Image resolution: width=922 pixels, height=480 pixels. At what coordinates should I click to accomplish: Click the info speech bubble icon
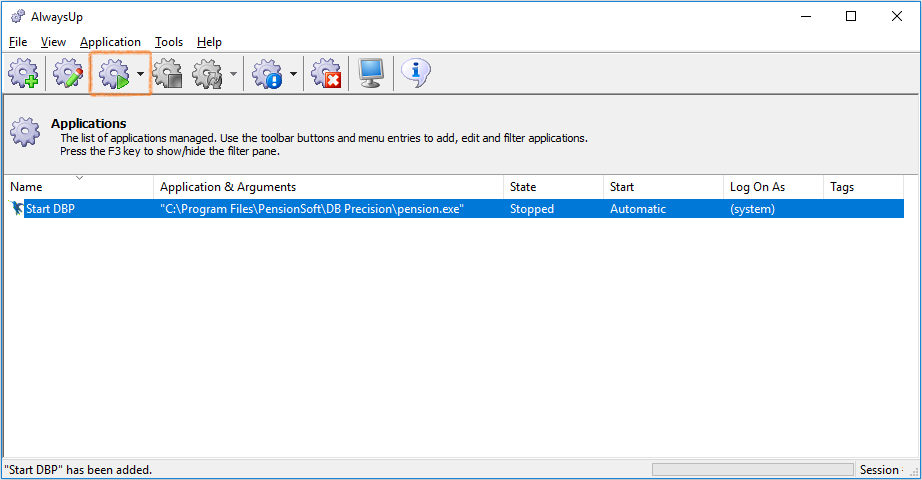(416, 74)
